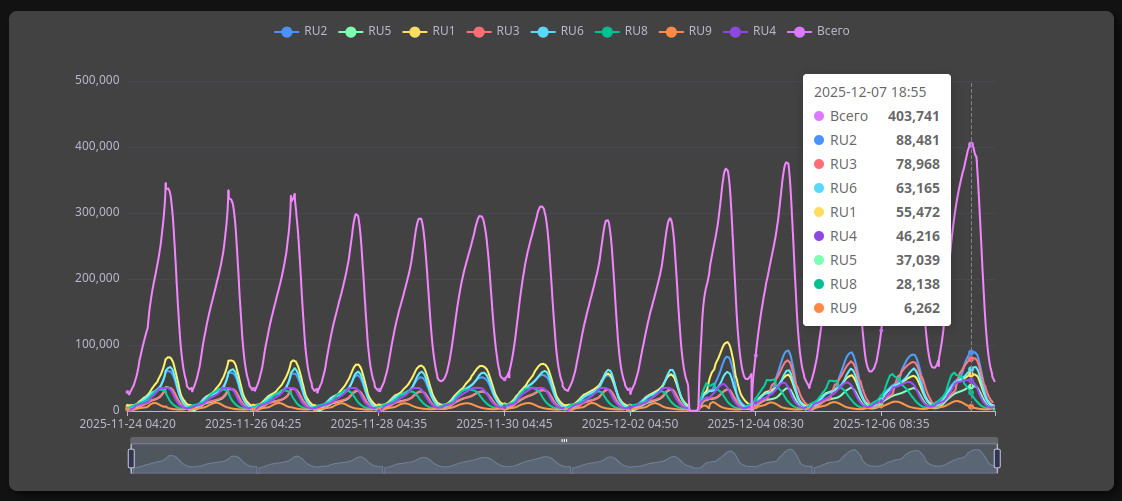Toggle the RU2 series in legend
Screen dimensions: 1122x501
(287, 32)
